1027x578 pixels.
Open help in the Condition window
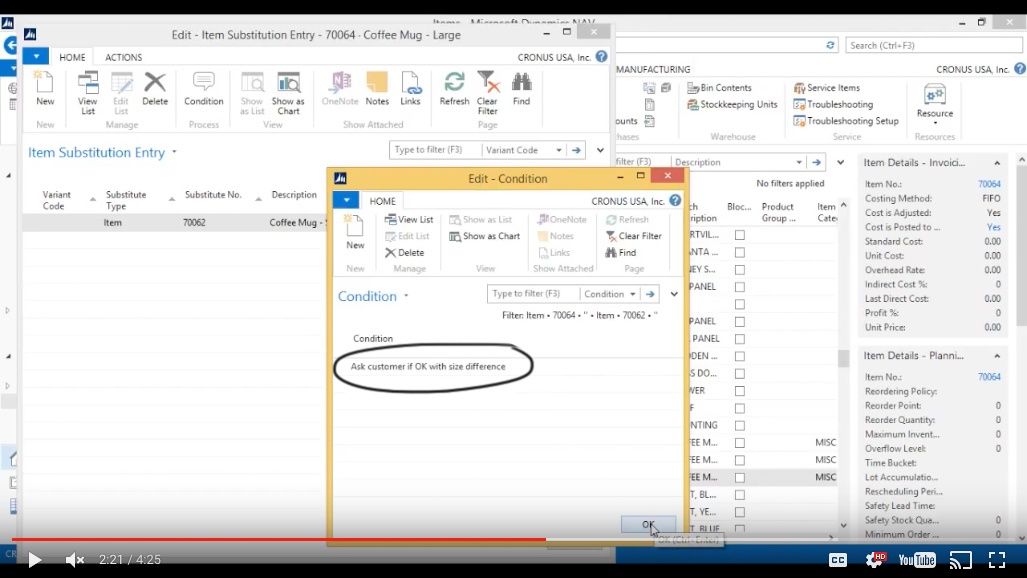675,201
